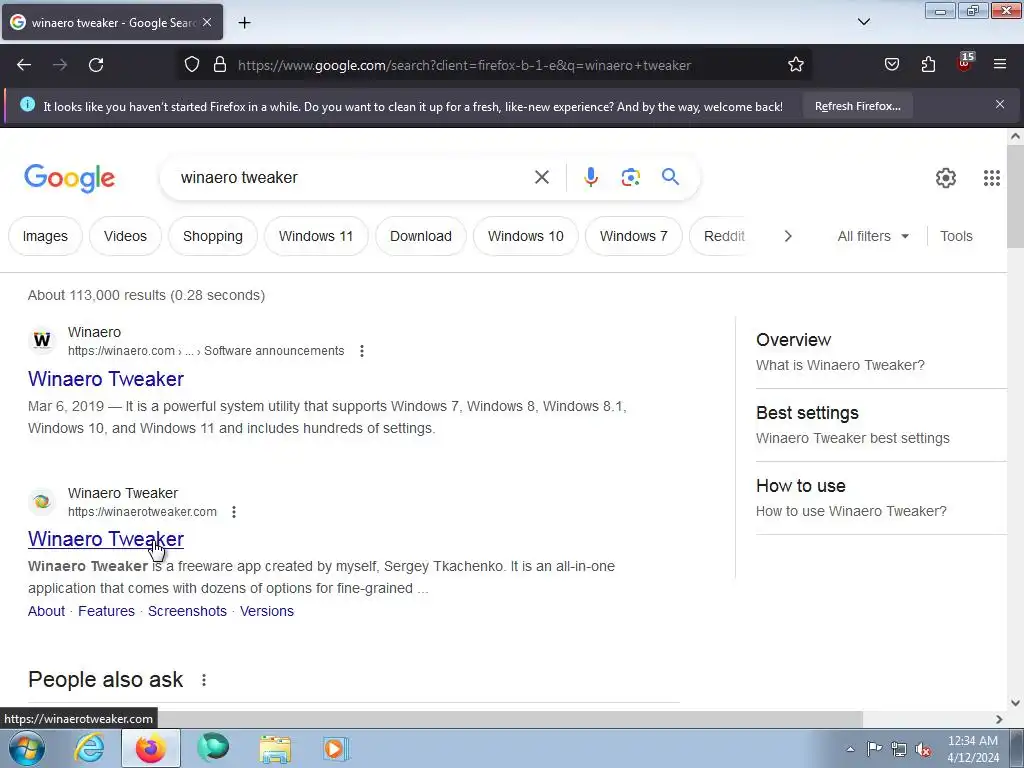Click the https://winaerotweaker.com URL text
1024x768 pixels.
[x=142, y=512]
